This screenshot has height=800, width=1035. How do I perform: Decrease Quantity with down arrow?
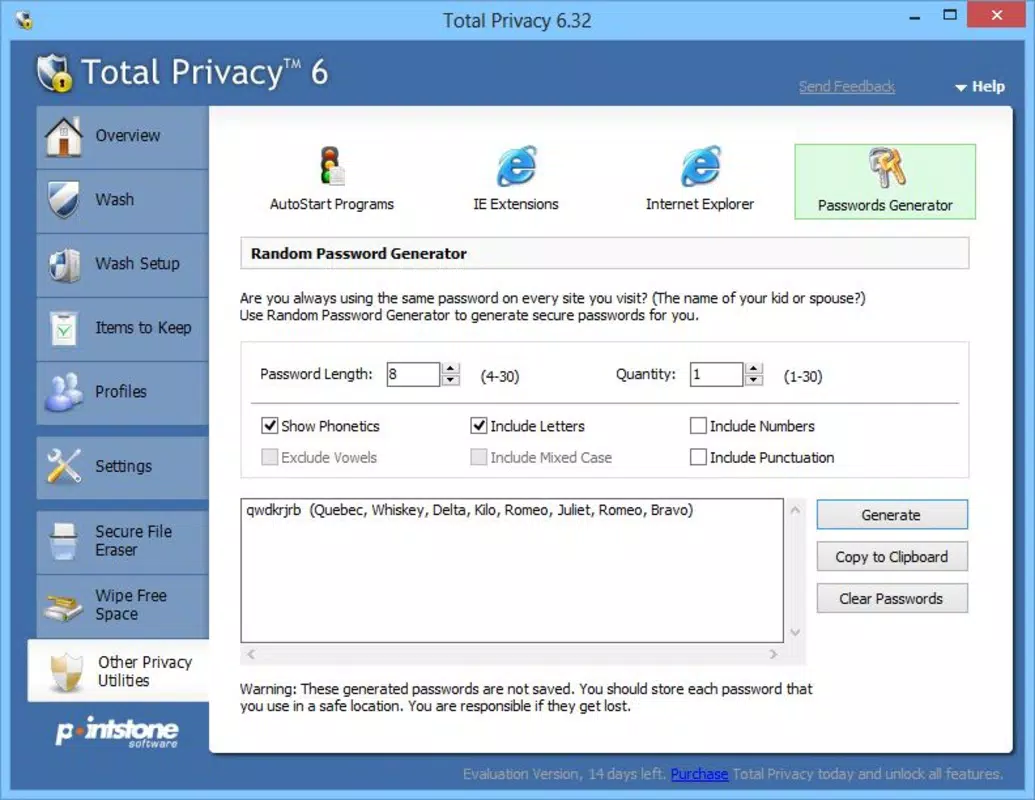(754, 380)
